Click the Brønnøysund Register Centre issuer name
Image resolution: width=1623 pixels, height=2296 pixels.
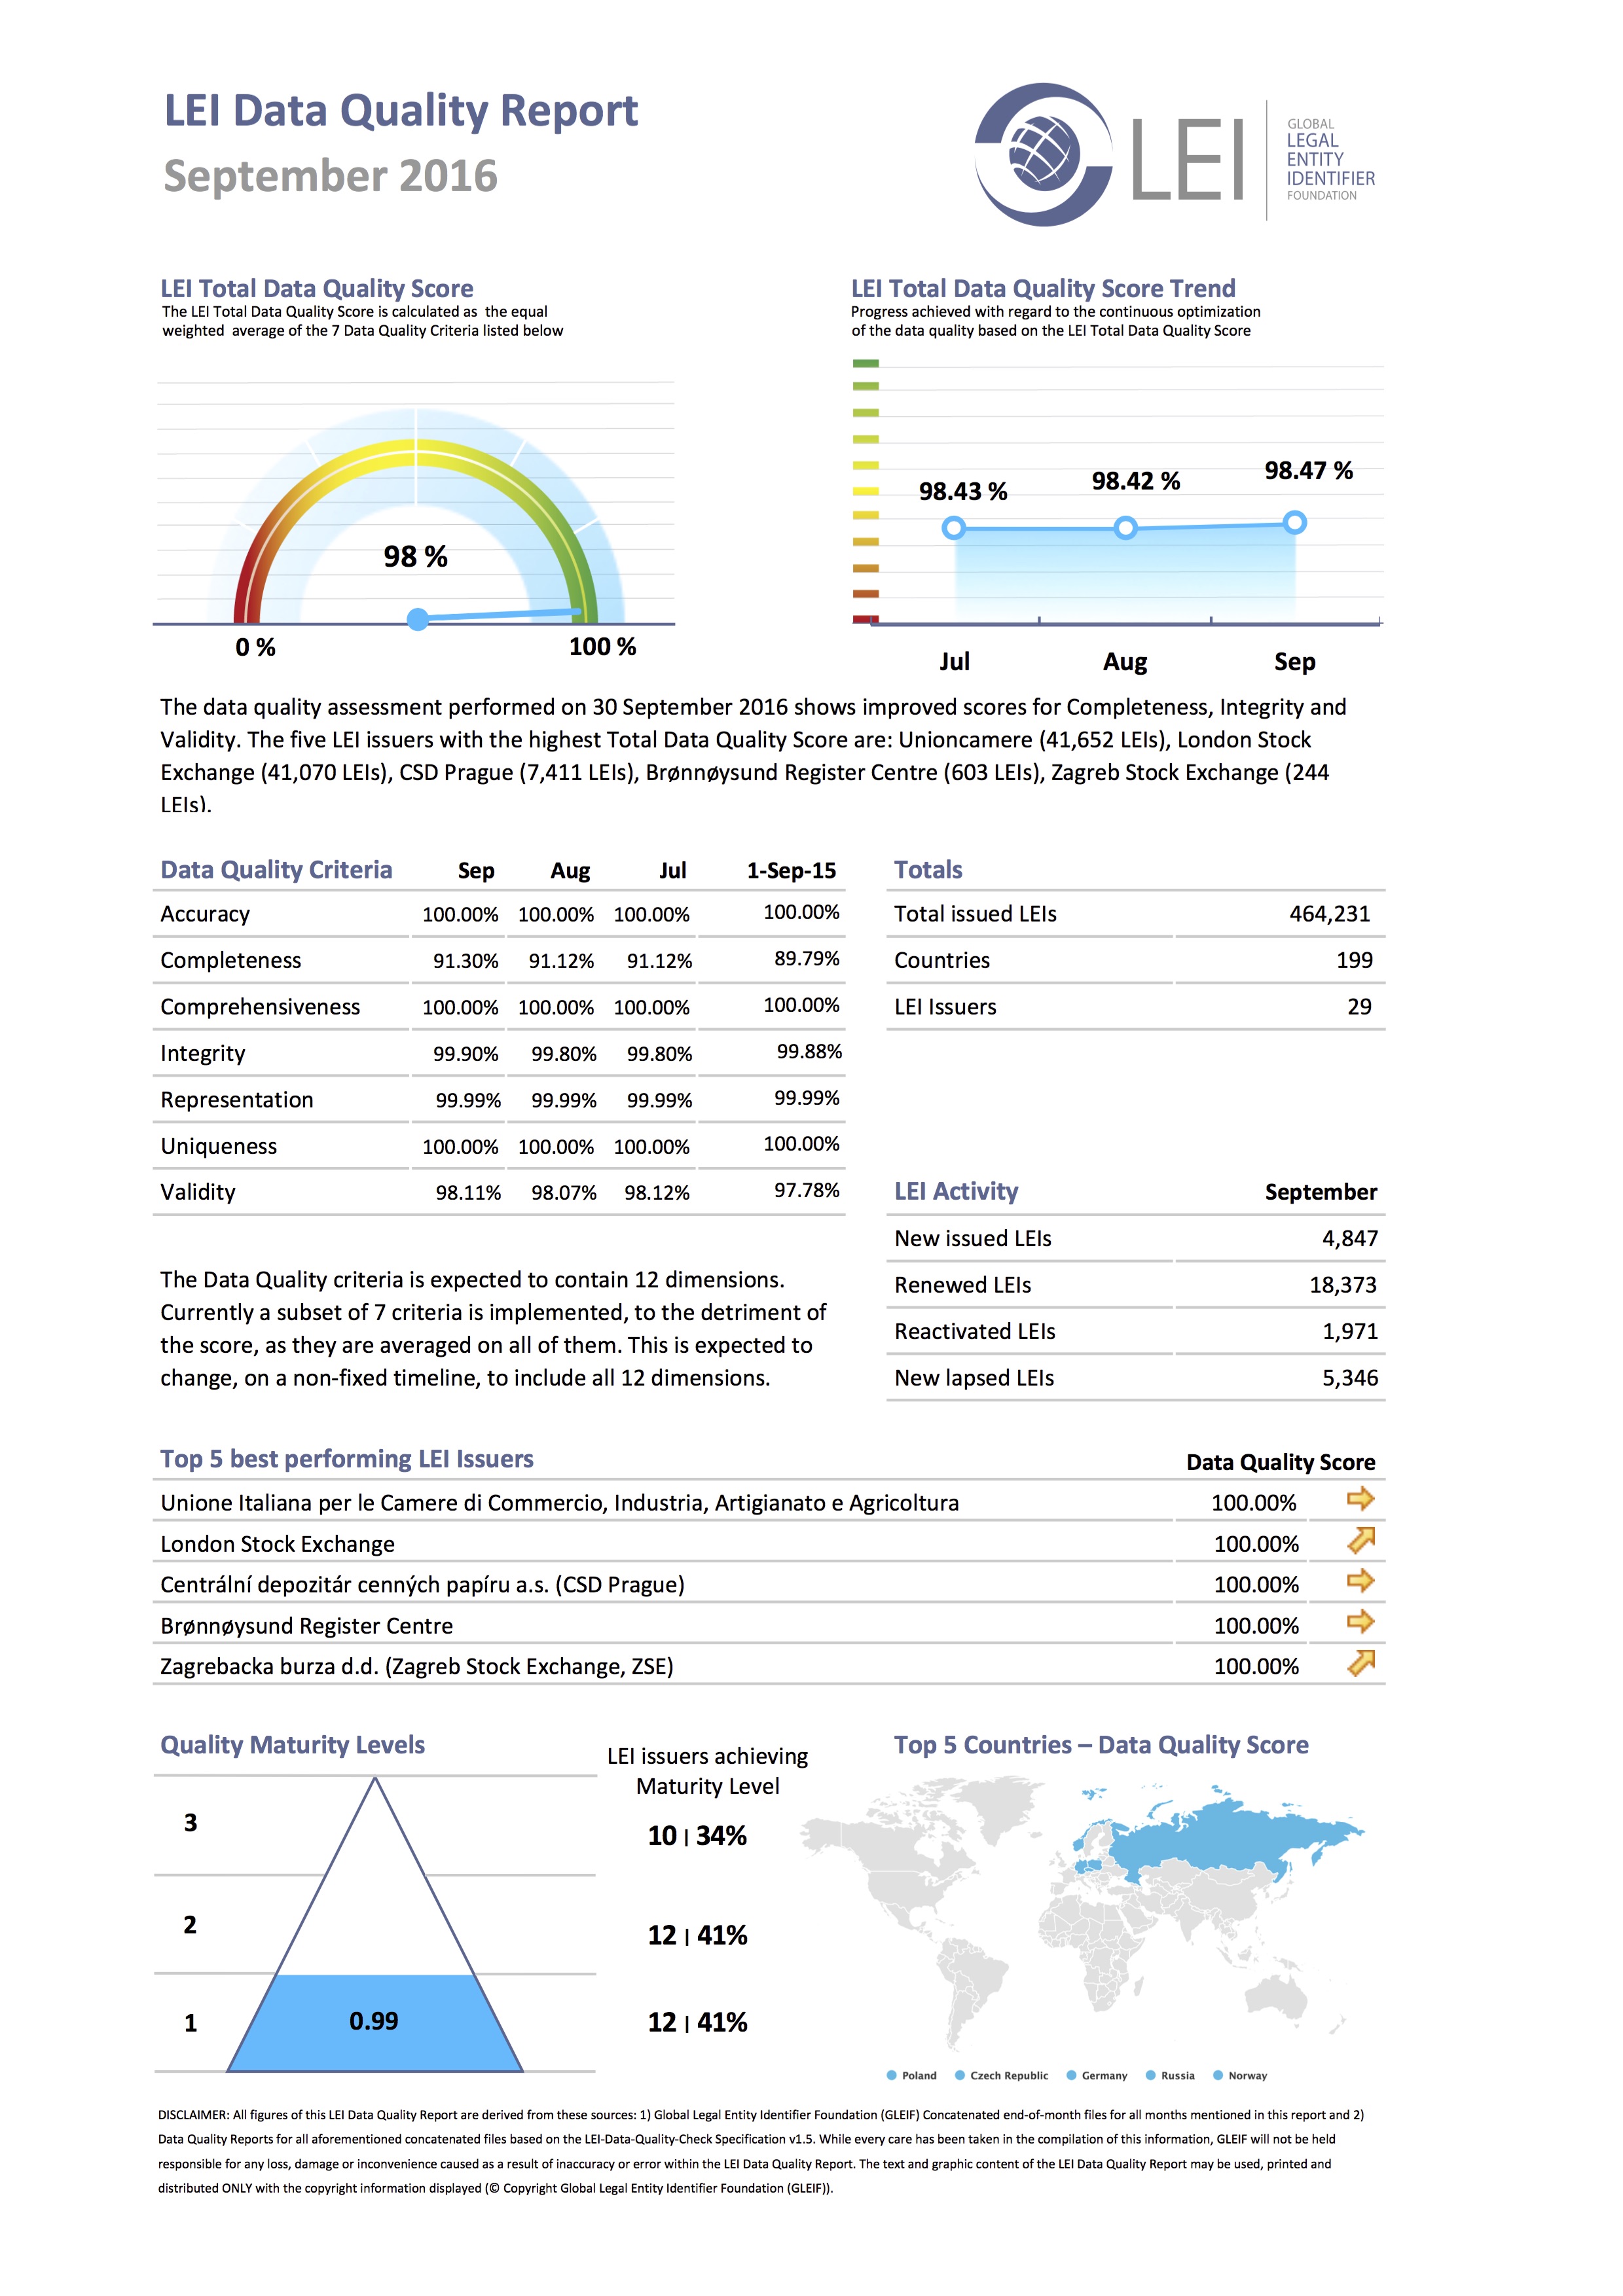coord(306,1626)
